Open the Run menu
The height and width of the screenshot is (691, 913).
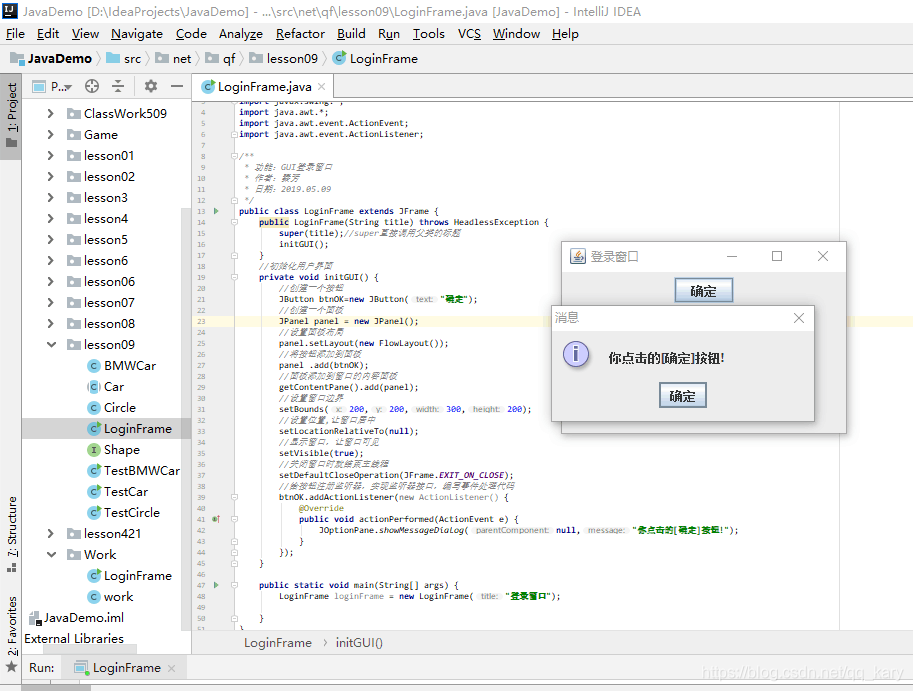click(x=388, y=34)
